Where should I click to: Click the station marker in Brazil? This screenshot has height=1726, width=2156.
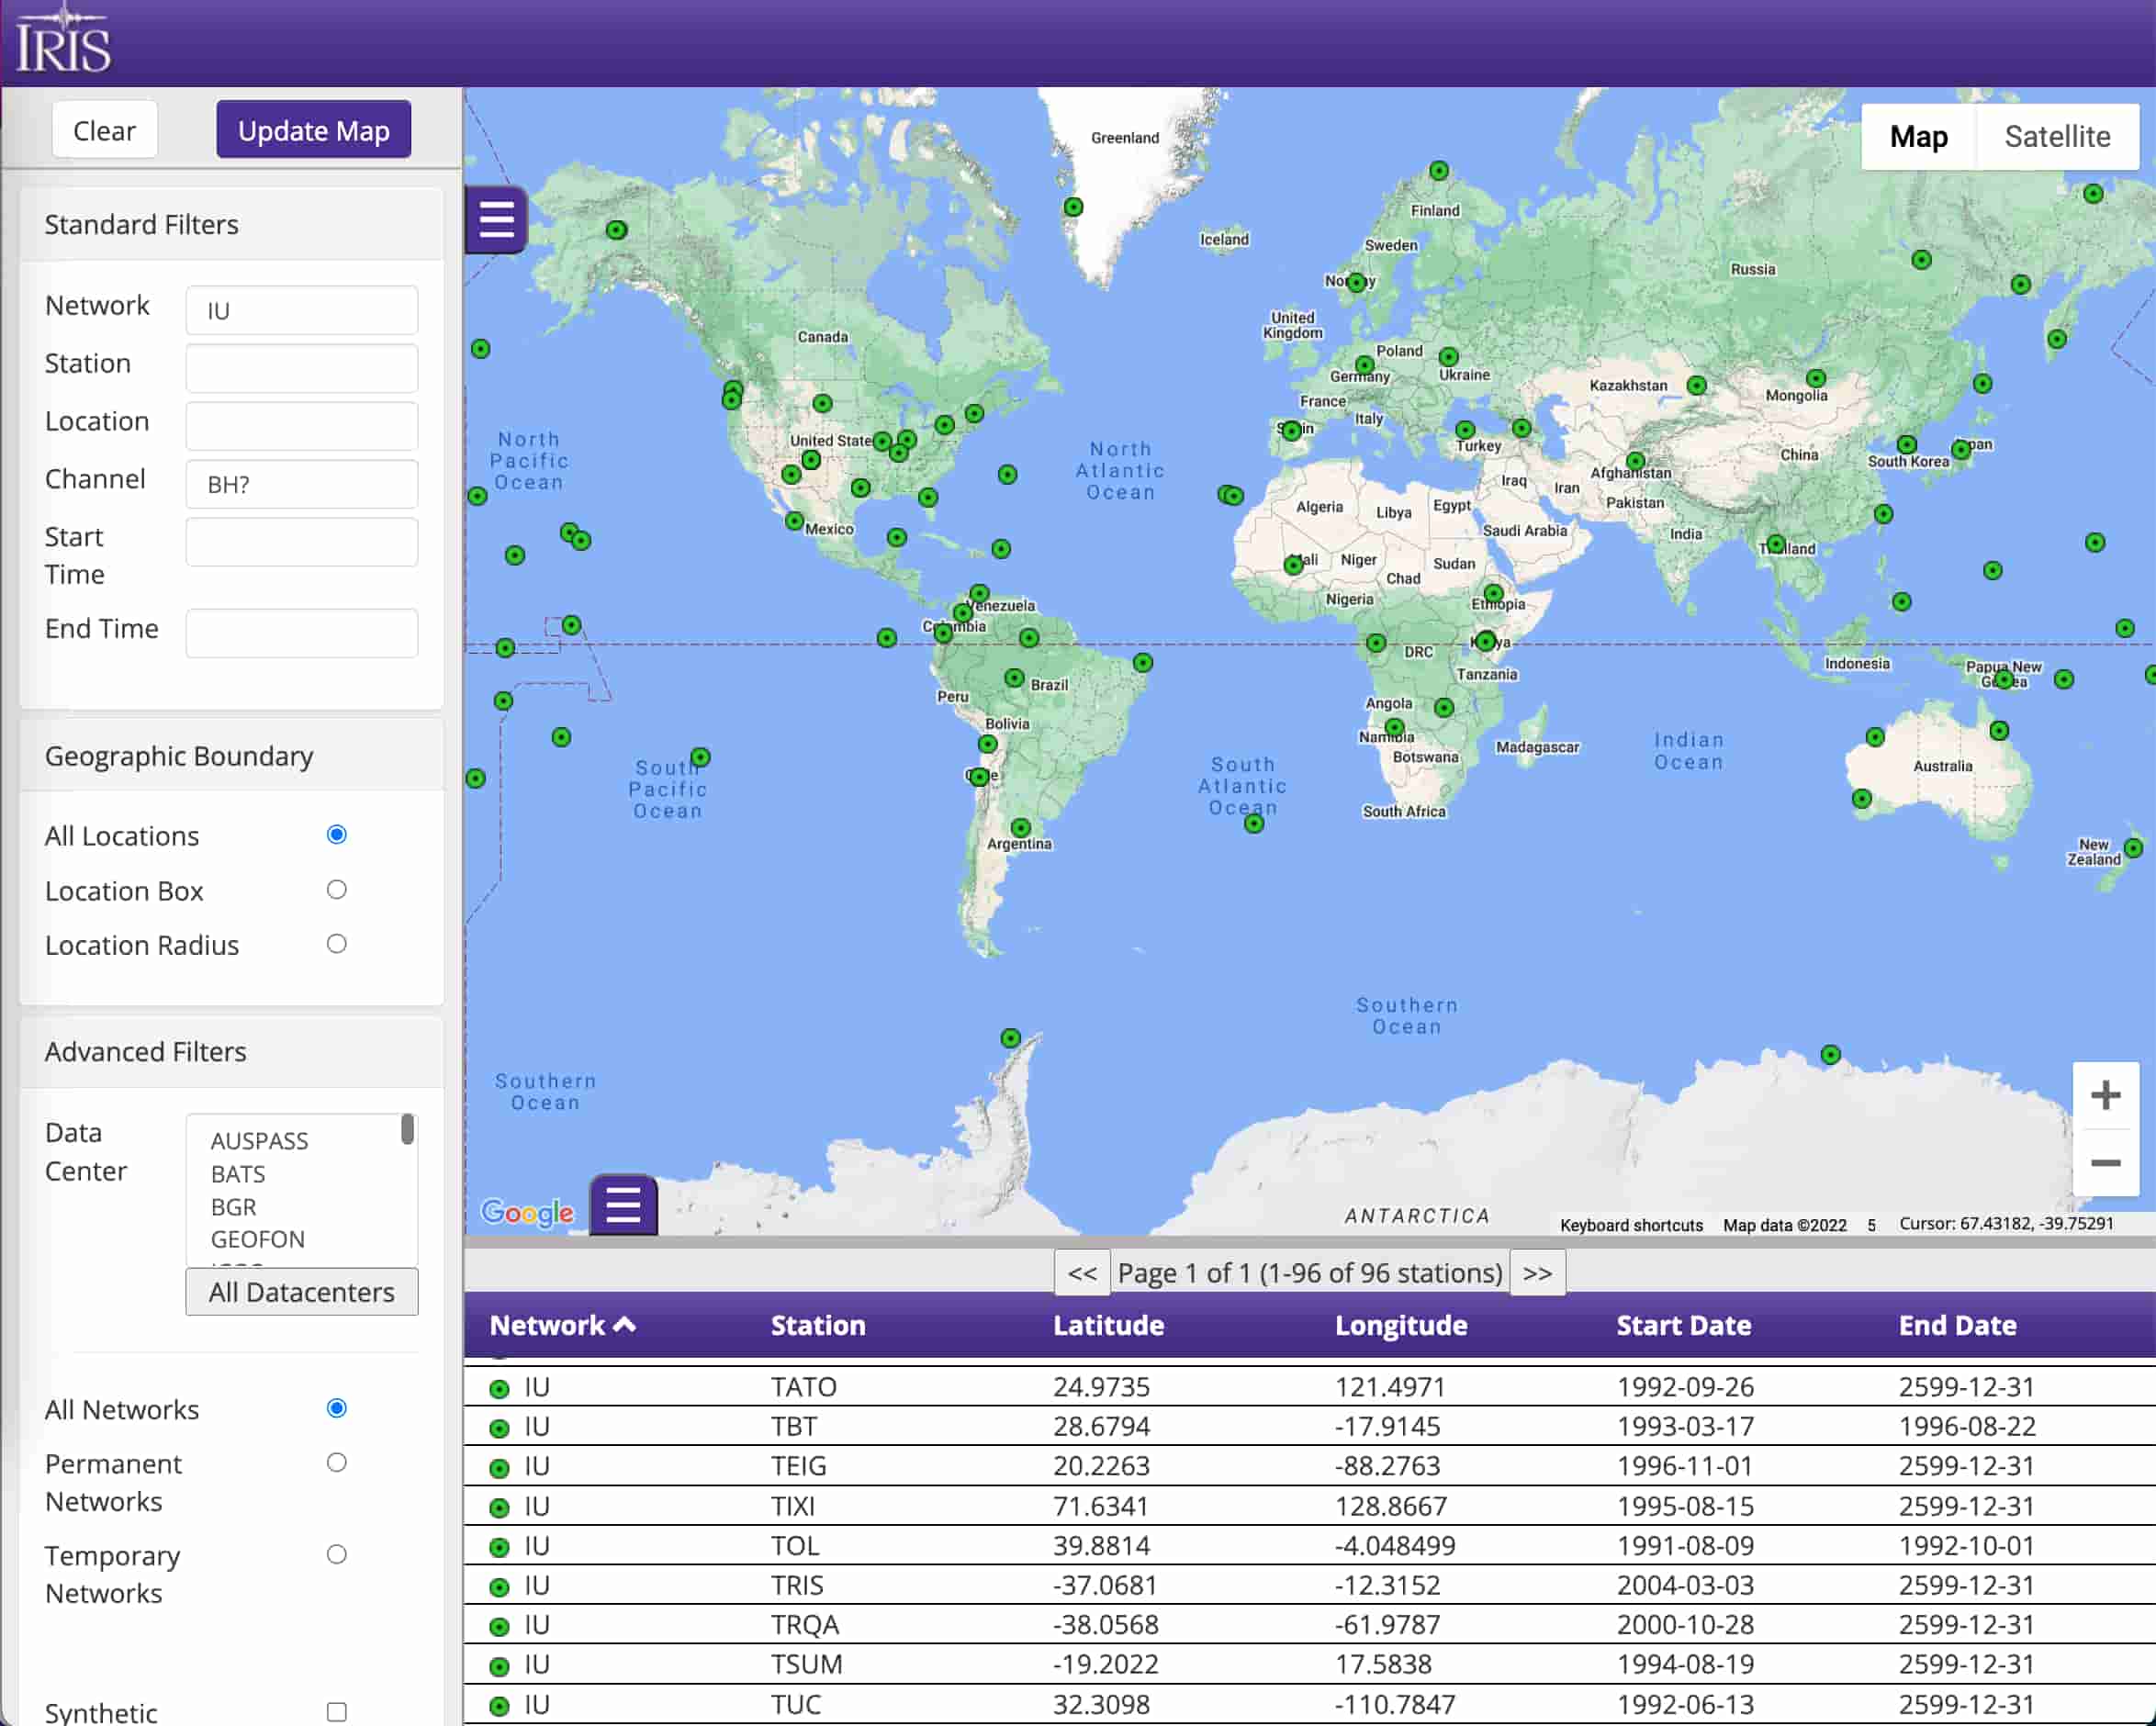coord(1014,678)
